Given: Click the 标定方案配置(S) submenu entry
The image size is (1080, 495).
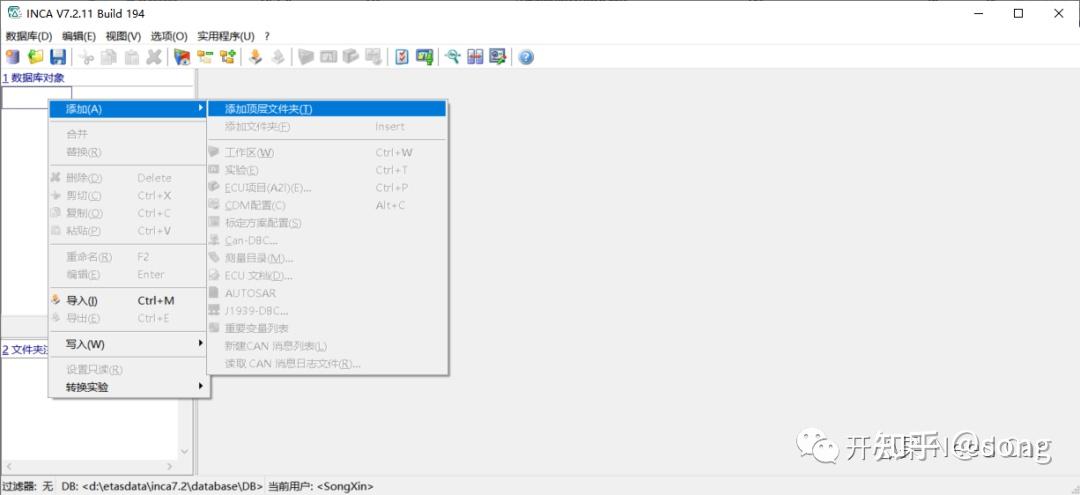Looking at the screenshot, I should (x=326, y=223).
